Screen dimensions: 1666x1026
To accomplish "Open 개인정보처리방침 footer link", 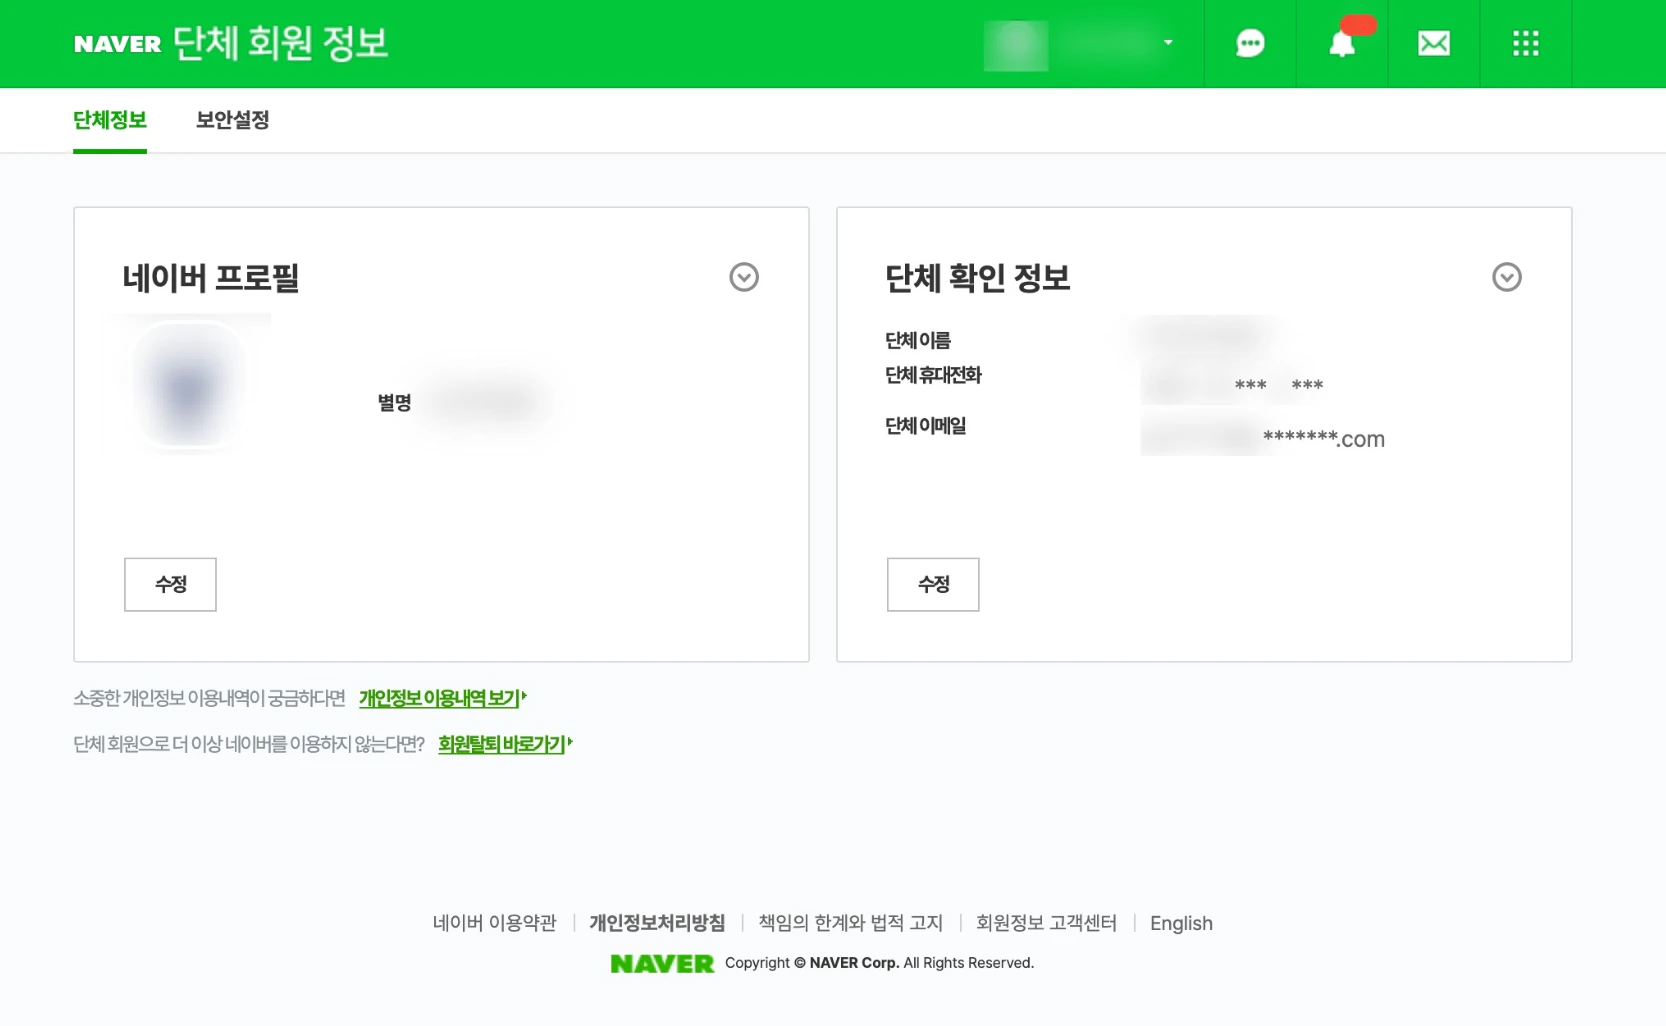I will [657, 923].
